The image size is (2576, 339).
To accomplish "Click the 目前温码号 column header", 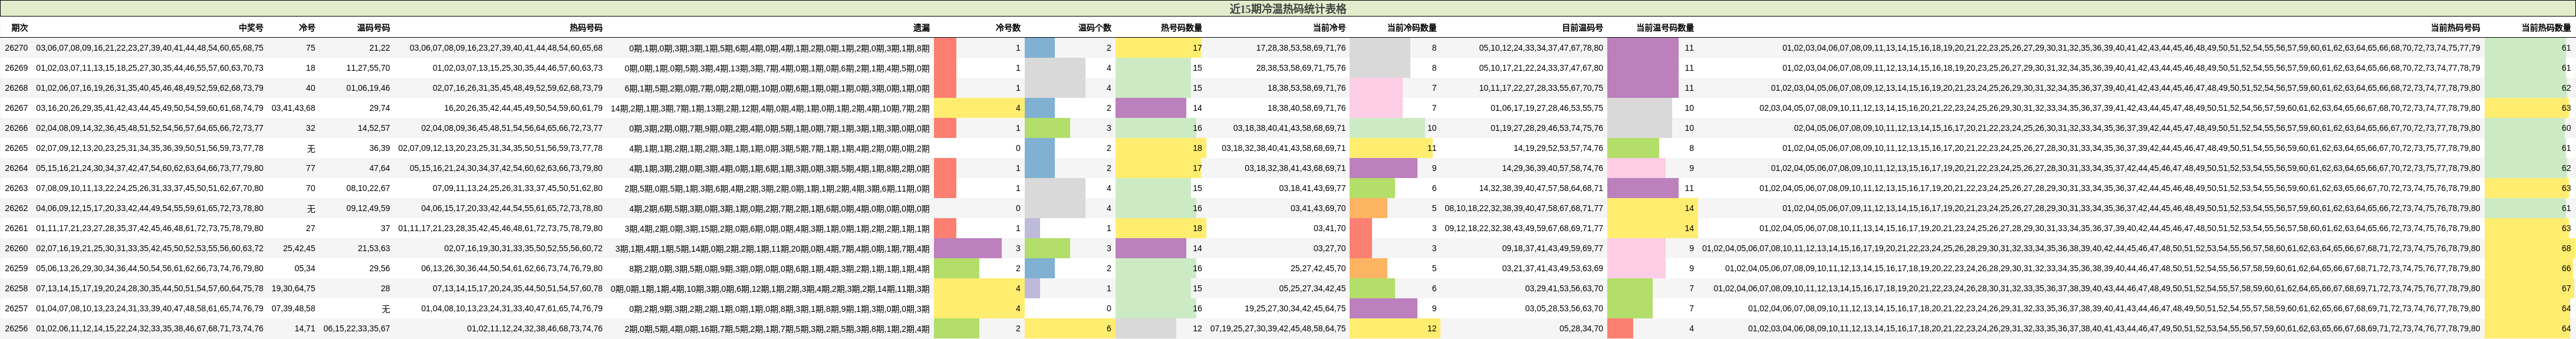I will point(1582,28).
